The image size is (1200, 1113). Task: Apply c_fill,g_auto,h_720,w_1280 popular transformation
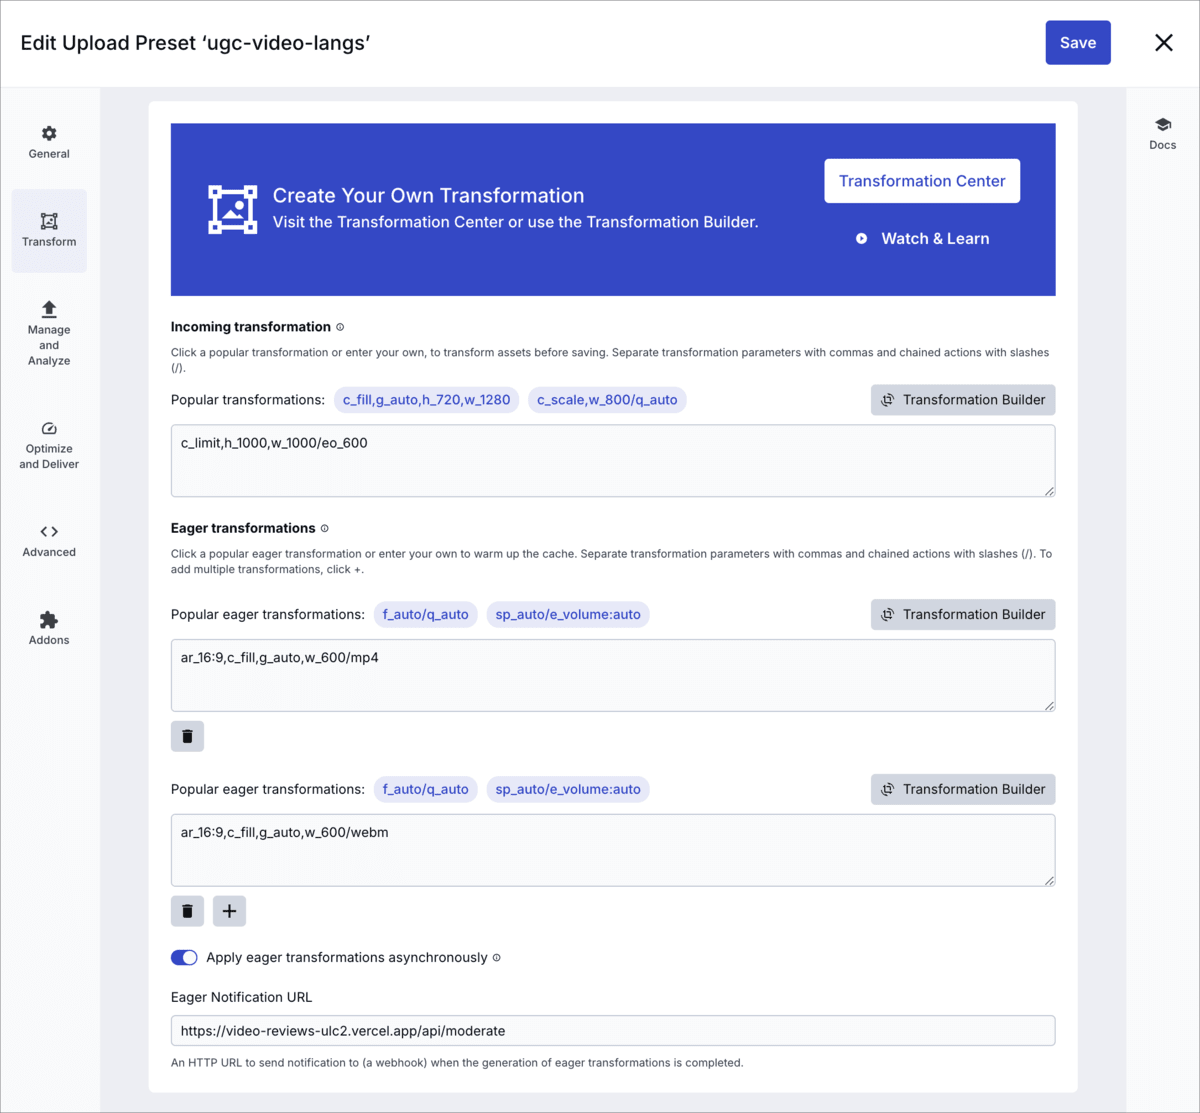426,400
